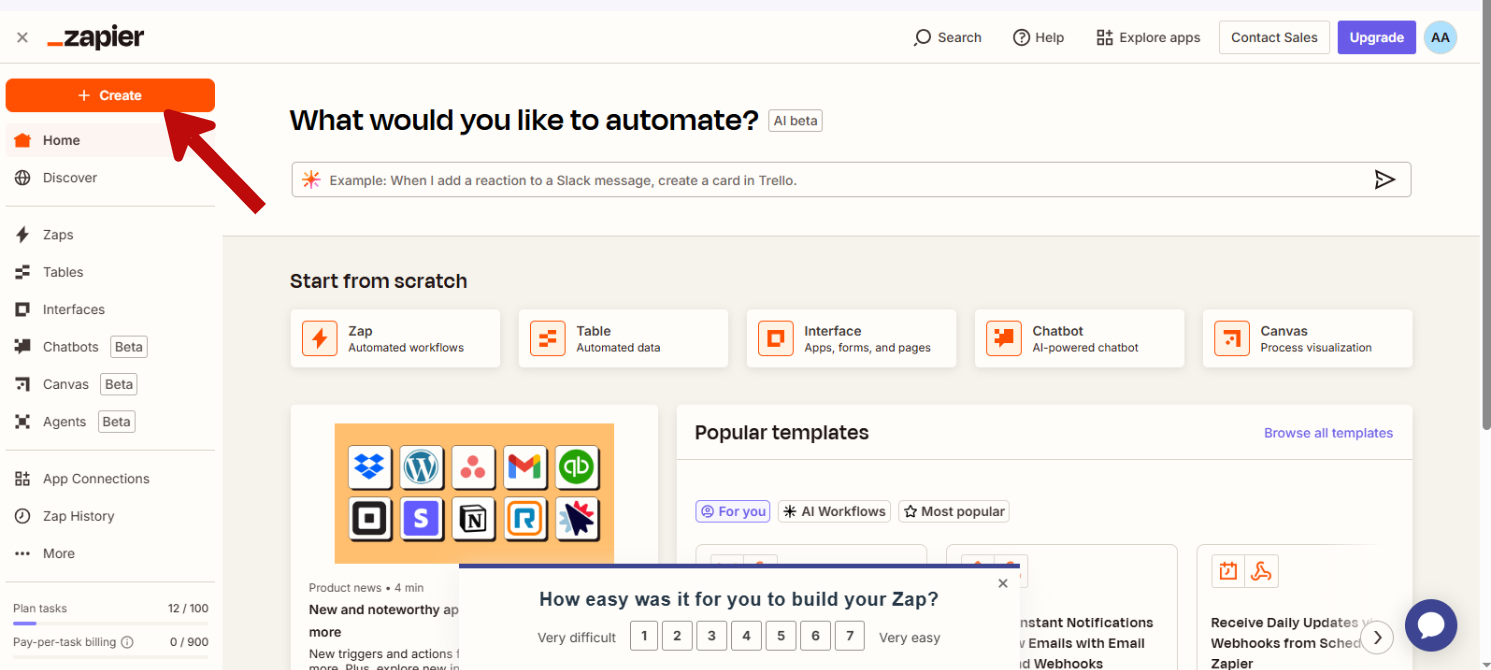Rate Zap building ease as 7
The height and width of the screenshot is (670, 1491).
849,636
